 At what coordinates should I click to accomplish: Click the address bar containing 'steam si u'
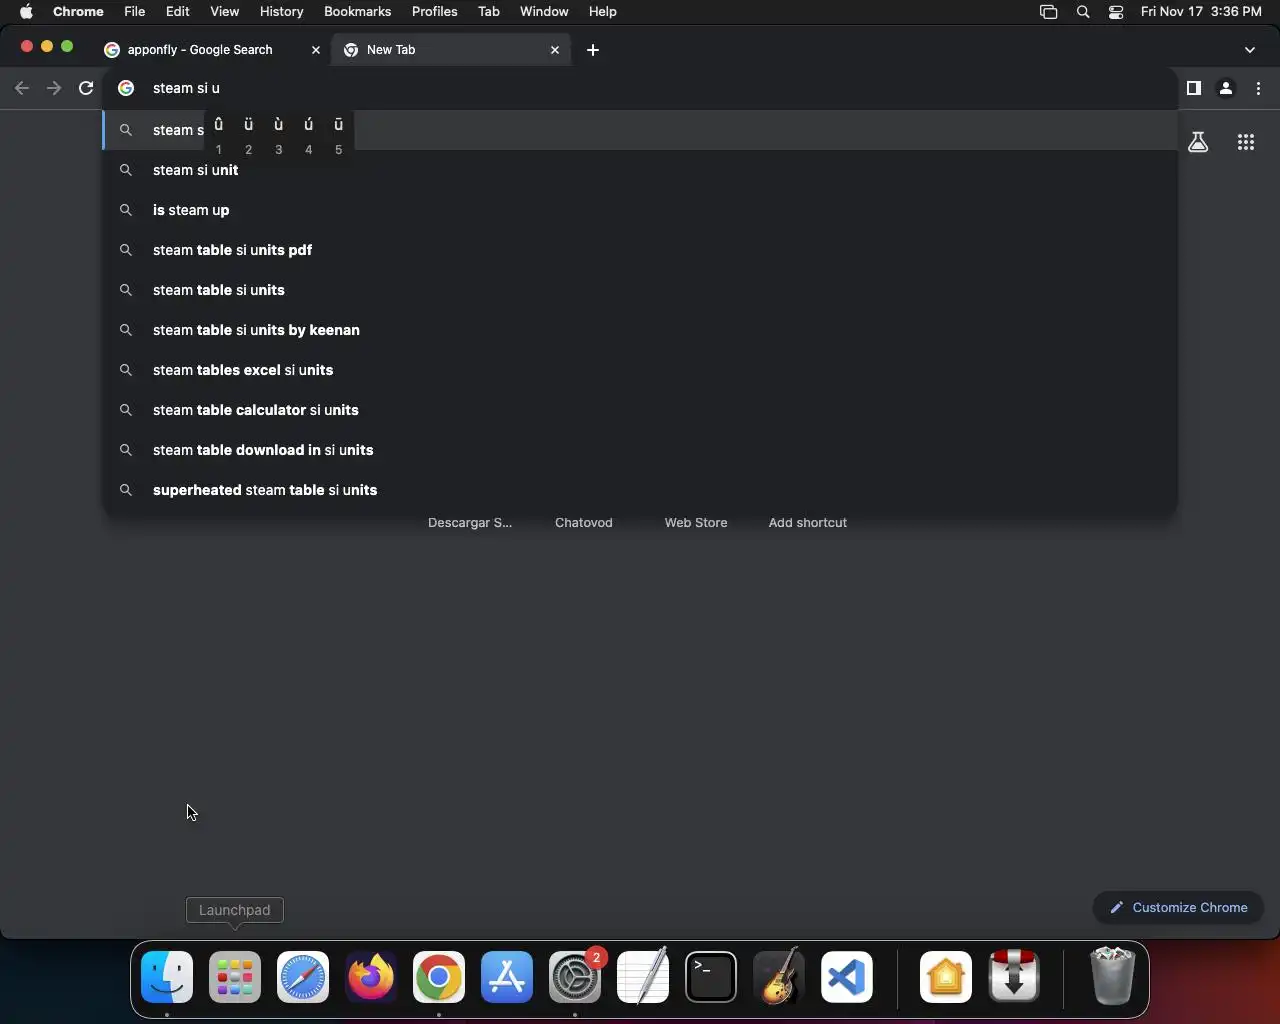(x=640, y=88)
